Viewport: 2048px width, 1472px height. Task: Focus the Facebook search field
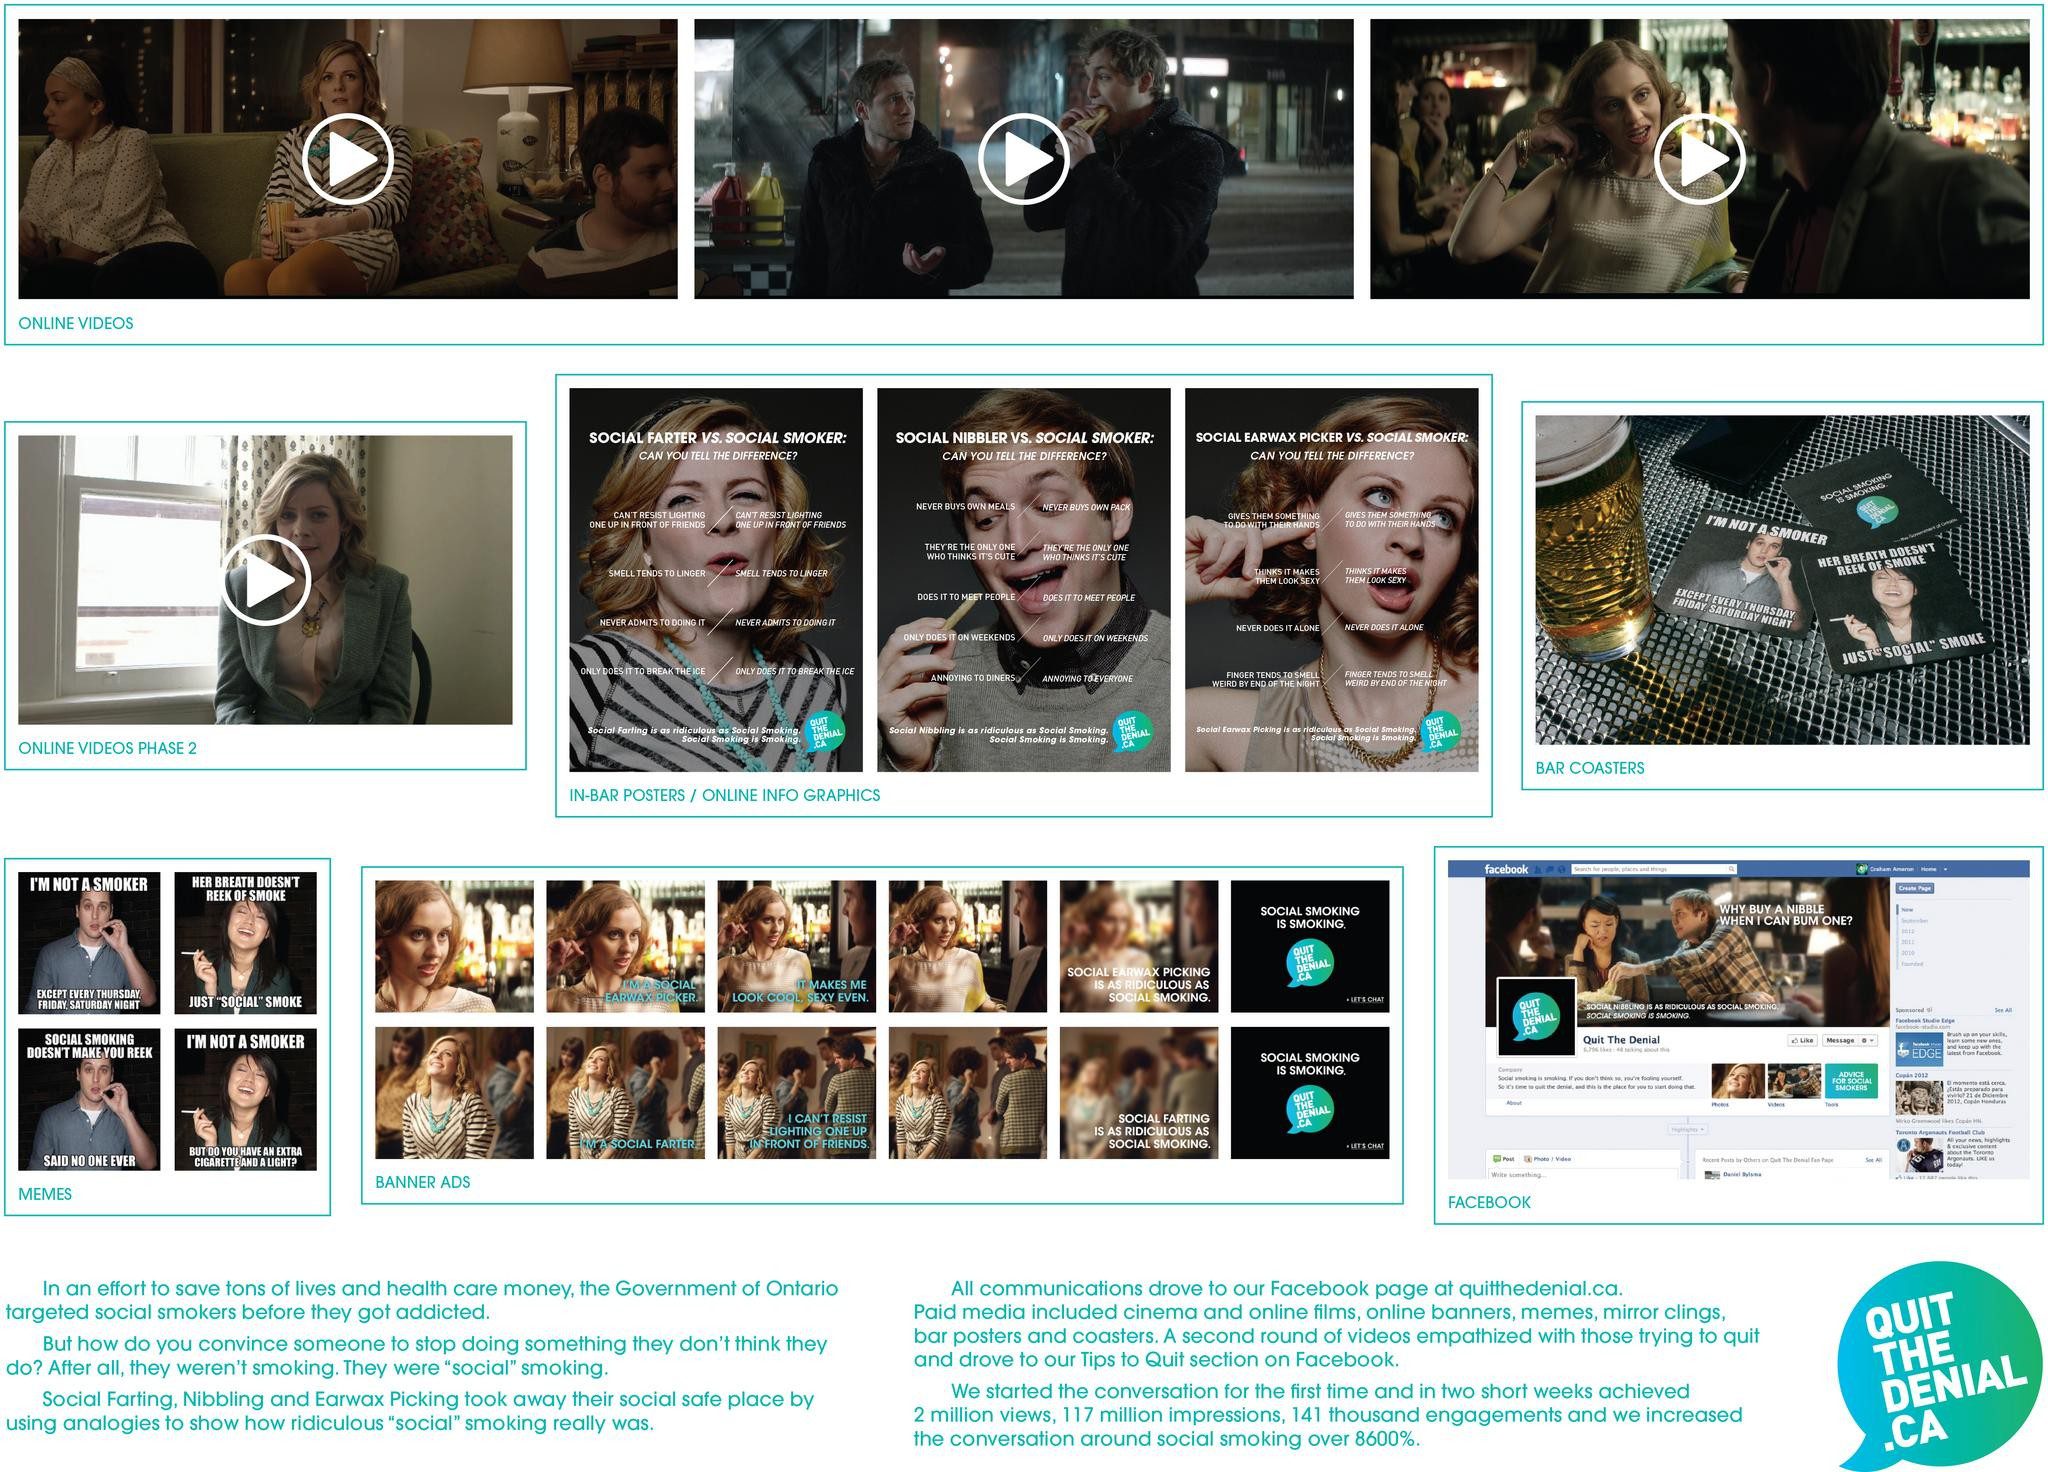coord(1654,869)
